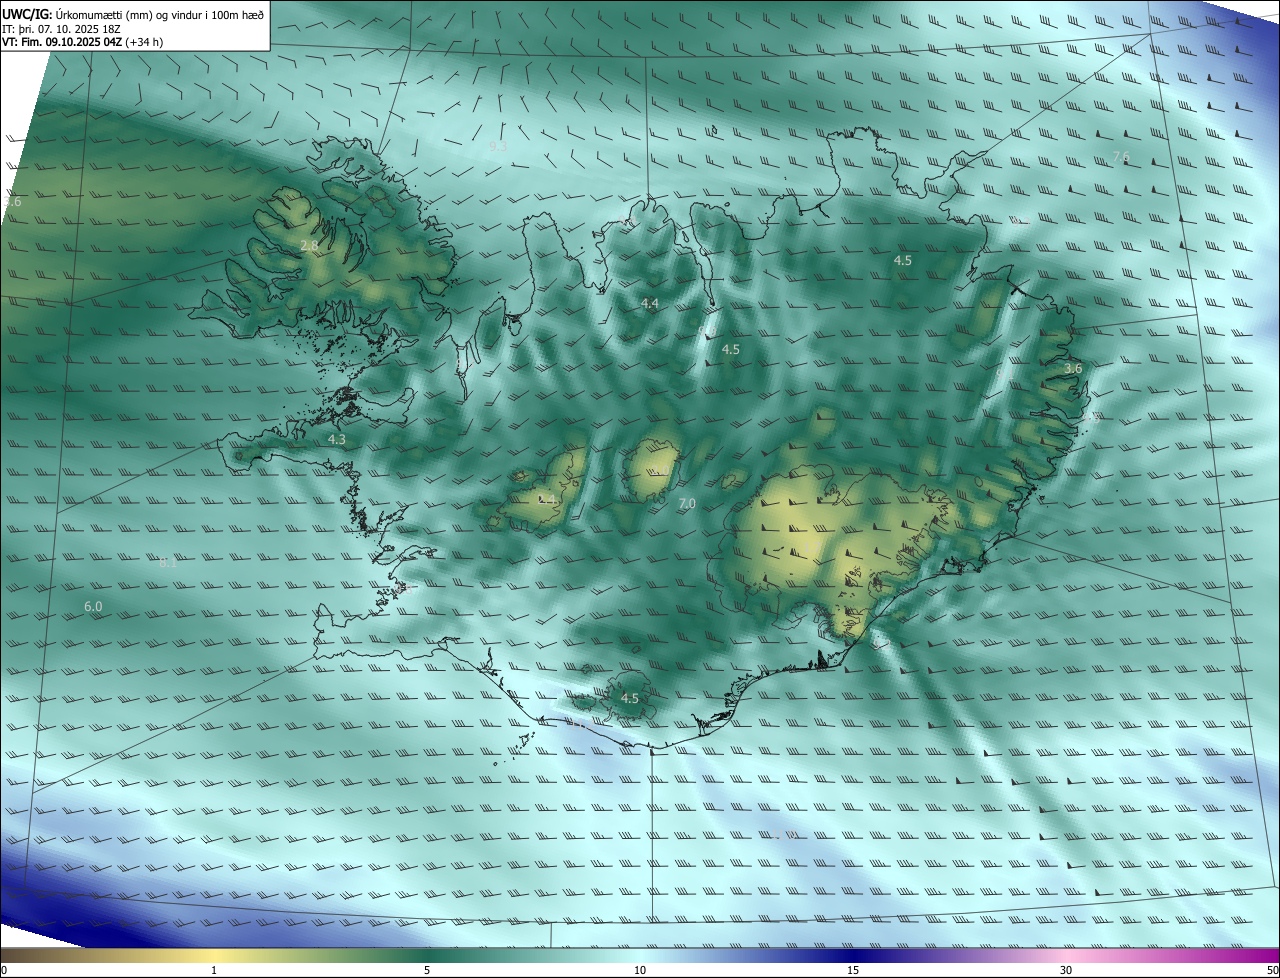Click the colorbar tick label 0

[x=4, y=970]
